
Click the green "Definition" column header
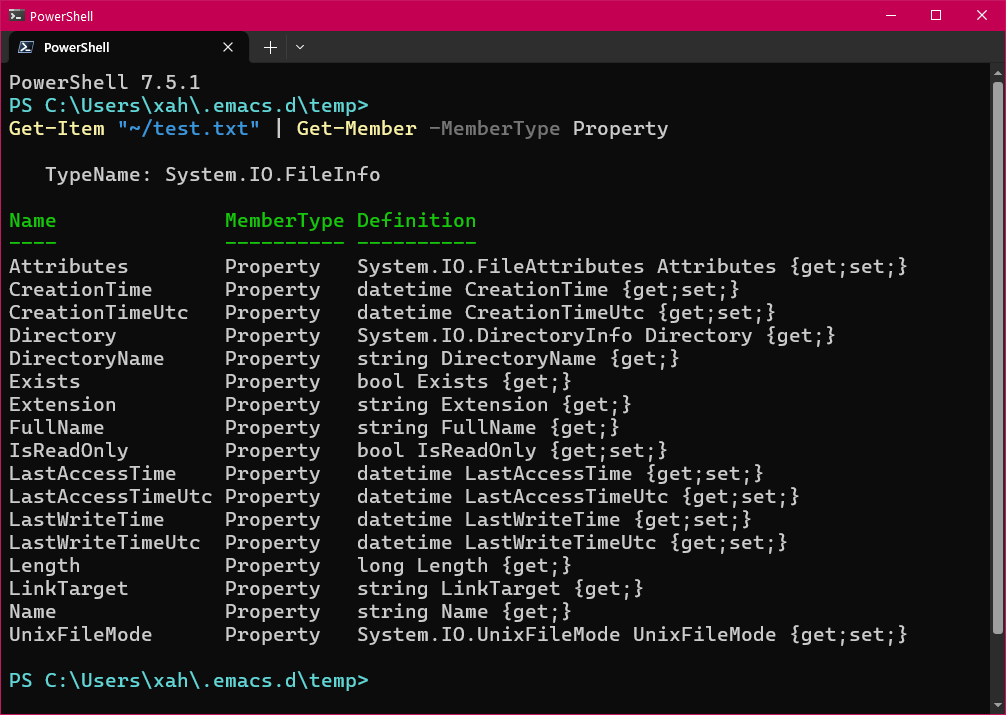tap(416, 220)
